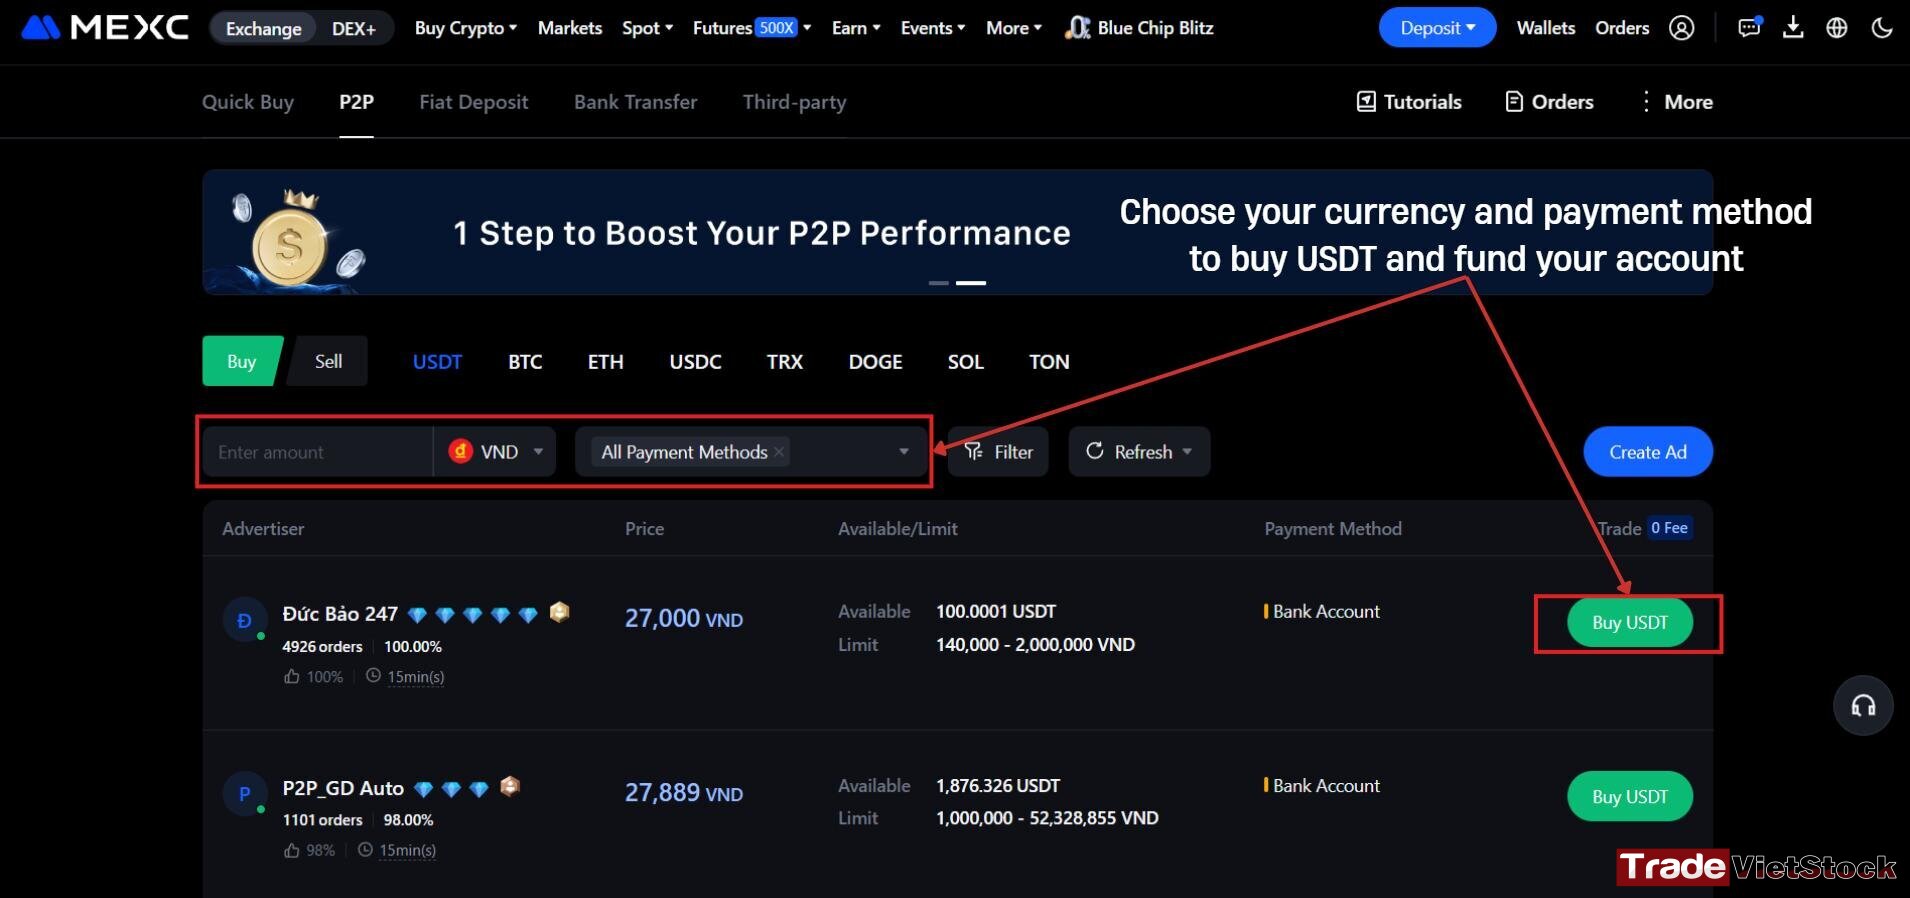Viewport: 1910px width, 898px height.
Task: Switch to Exchange mode
Action: point(264,28)
